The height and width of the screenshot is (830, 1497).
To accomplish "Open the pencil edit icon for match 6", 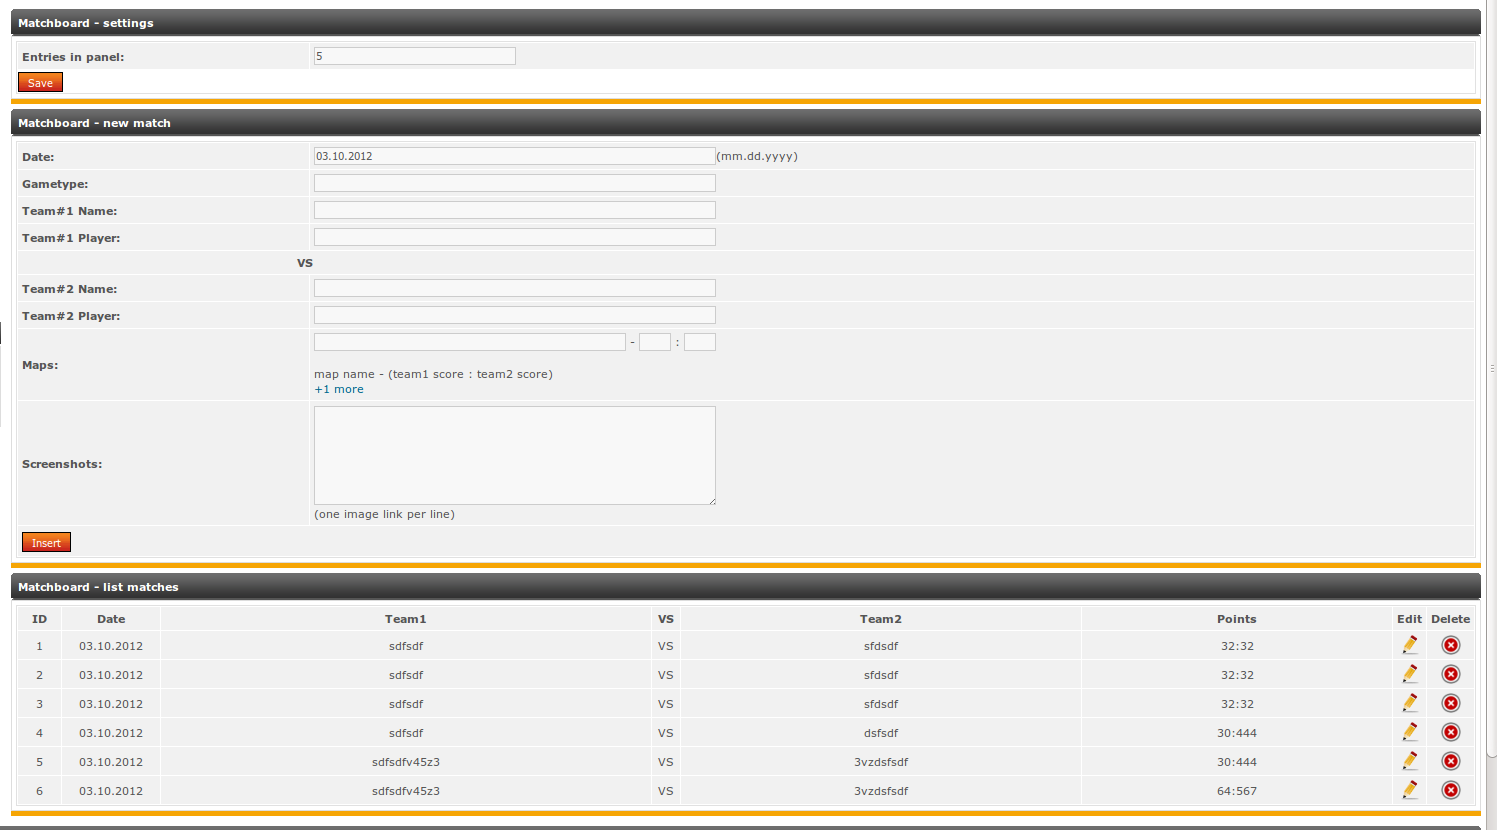I will [1410, 789].
